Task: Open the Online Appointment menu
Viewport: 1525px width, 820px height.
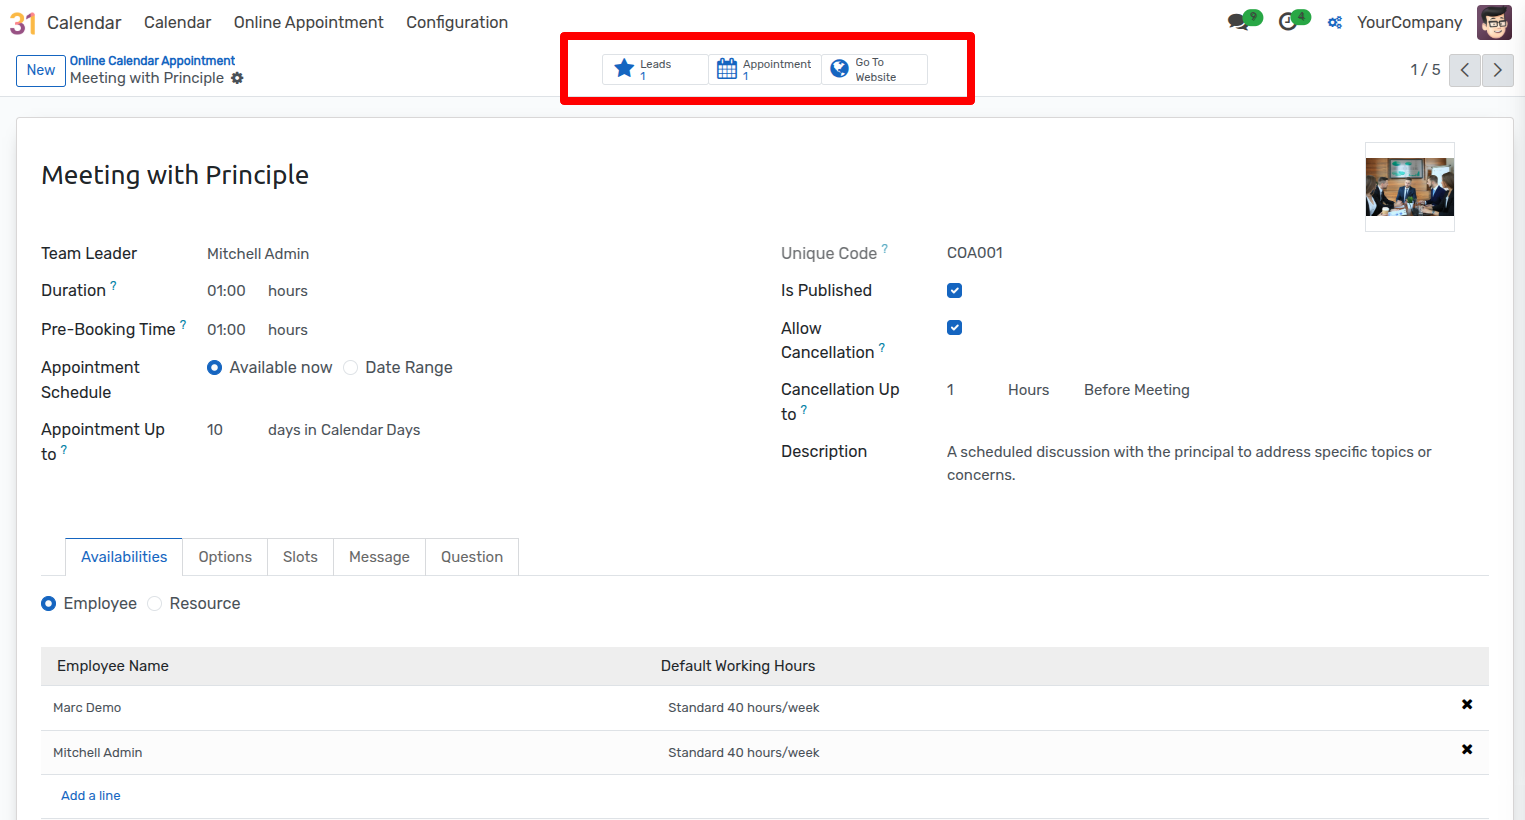Action: pyautogui.click(x=308, y=22)
